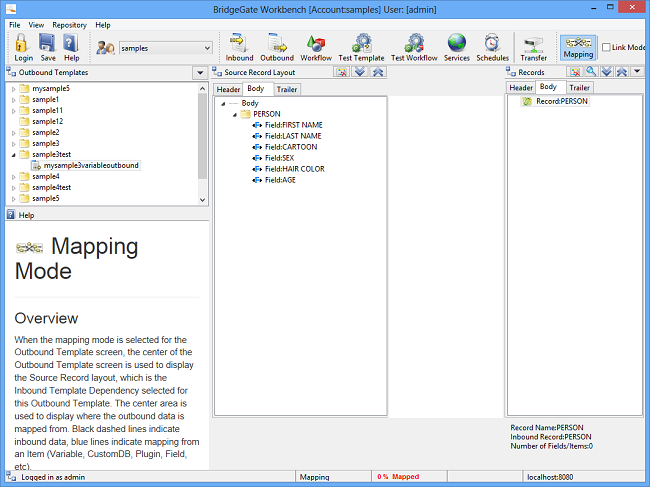Click Records panel collapse-all arrows icon
The width and height of the screenshot is (650, 487).
point(622,72)
